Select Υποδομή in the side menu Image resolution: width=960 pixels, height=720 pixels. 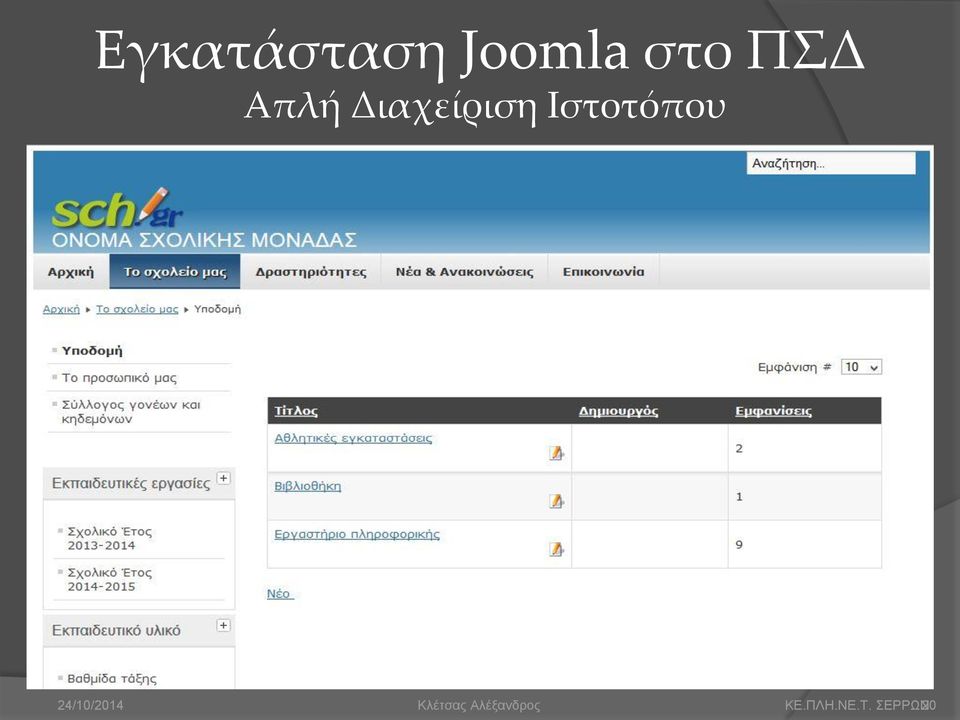[92, 351]
